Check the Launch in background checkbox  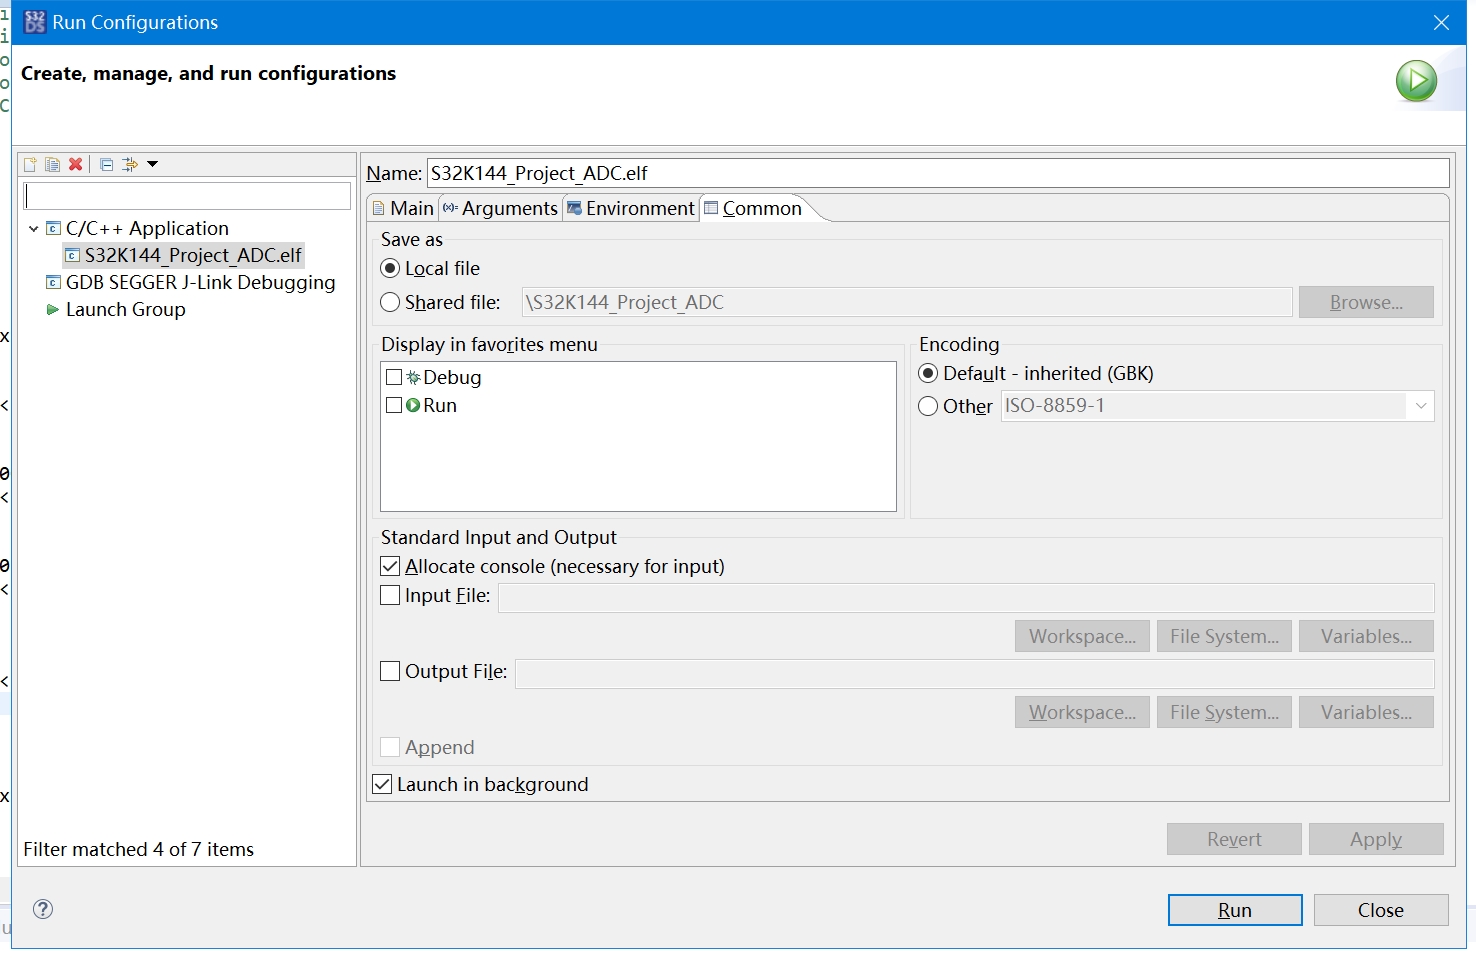(383, 785)
